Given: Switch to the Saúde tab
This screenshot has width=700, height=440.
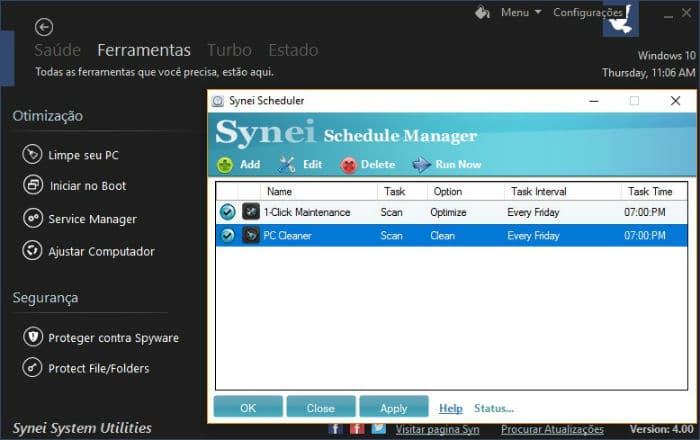Looking at the screenshot, I should click(x=58, y=50).
